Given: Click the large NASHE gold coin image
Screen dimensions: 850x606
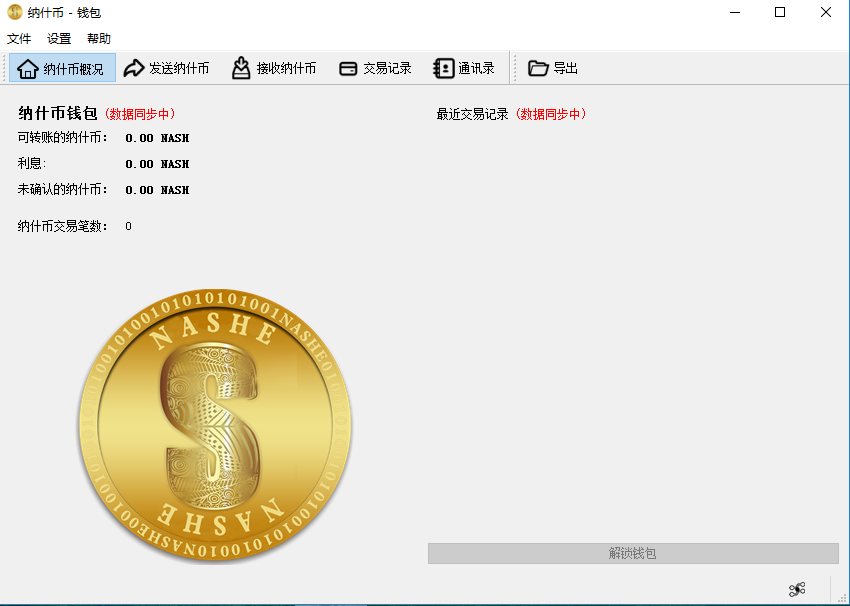Looking at the screenshot, I should click(215, 425).
